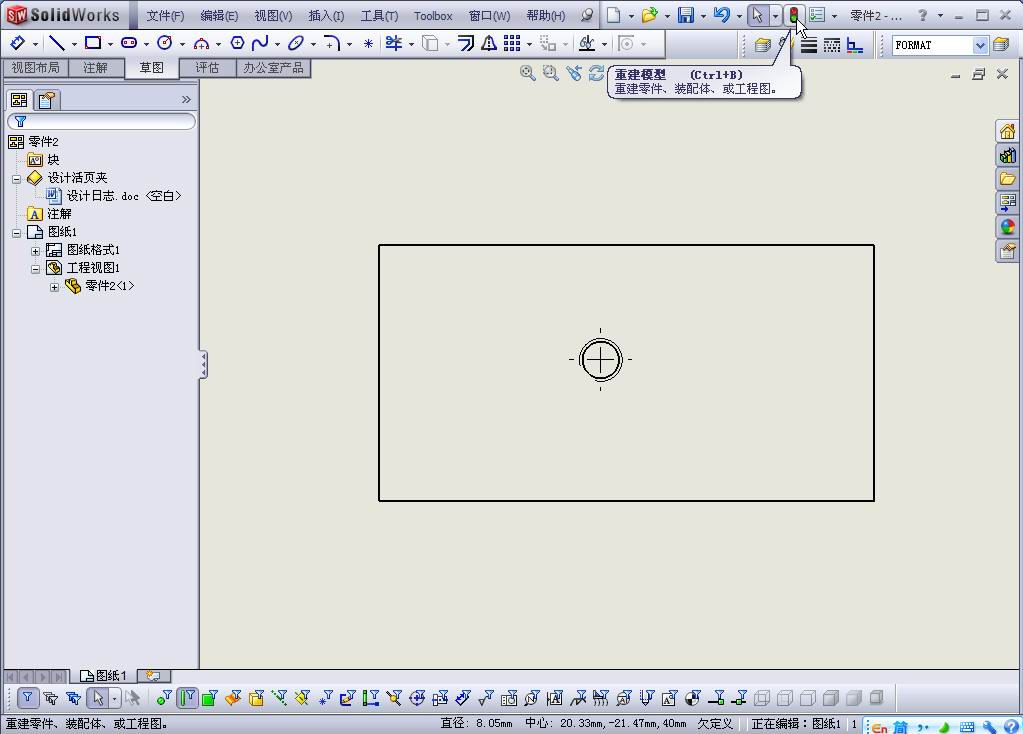Toggle the selection filter toolbar funnel button
1023x734 pixels.
click(27, 698)
